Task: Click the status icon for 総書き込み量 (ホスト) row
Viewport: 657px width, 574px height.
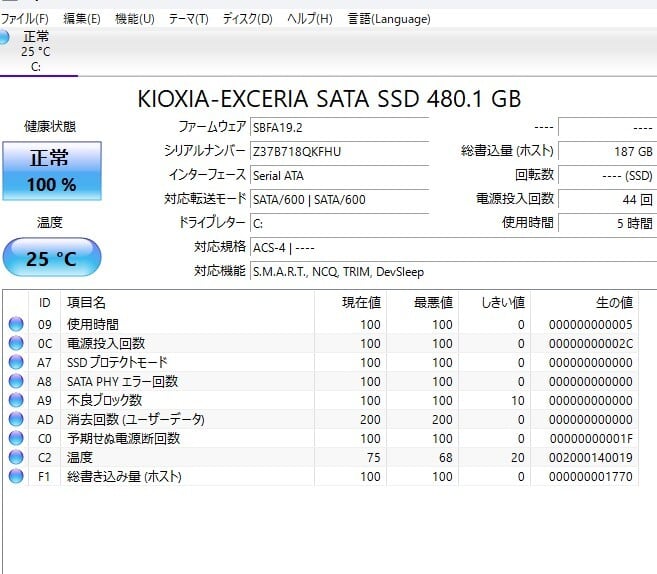Action: (x=16, y=476)
